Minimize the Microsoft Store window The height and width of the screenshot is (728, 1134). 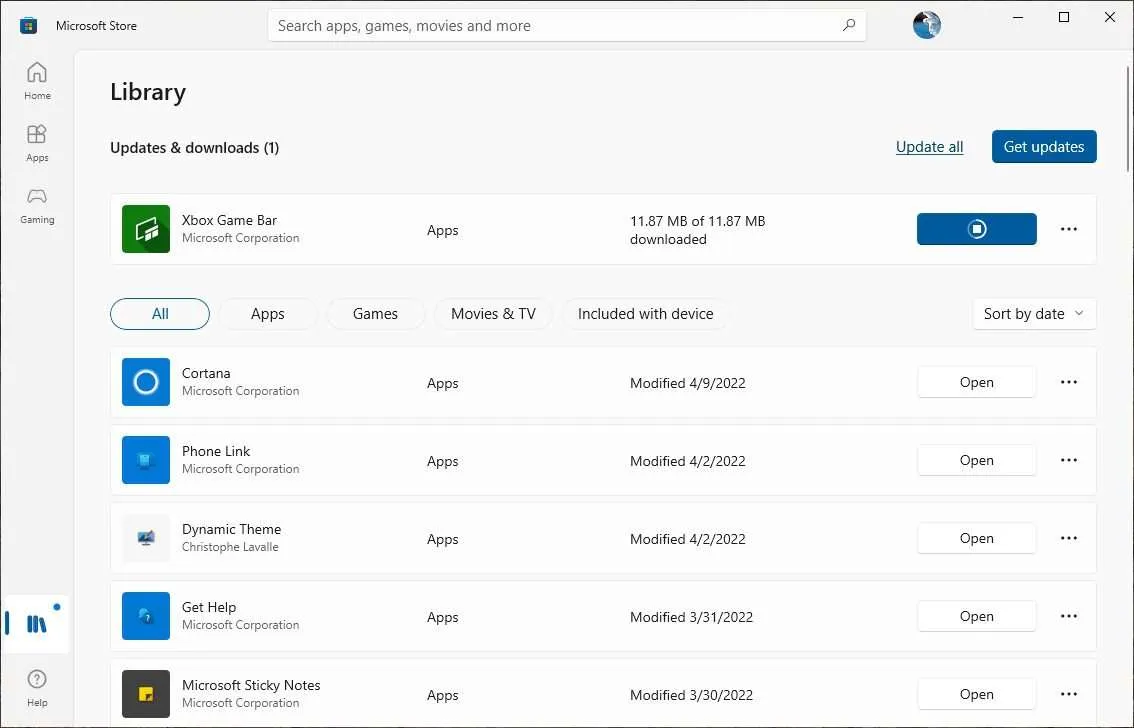[x=1018, y=17]
